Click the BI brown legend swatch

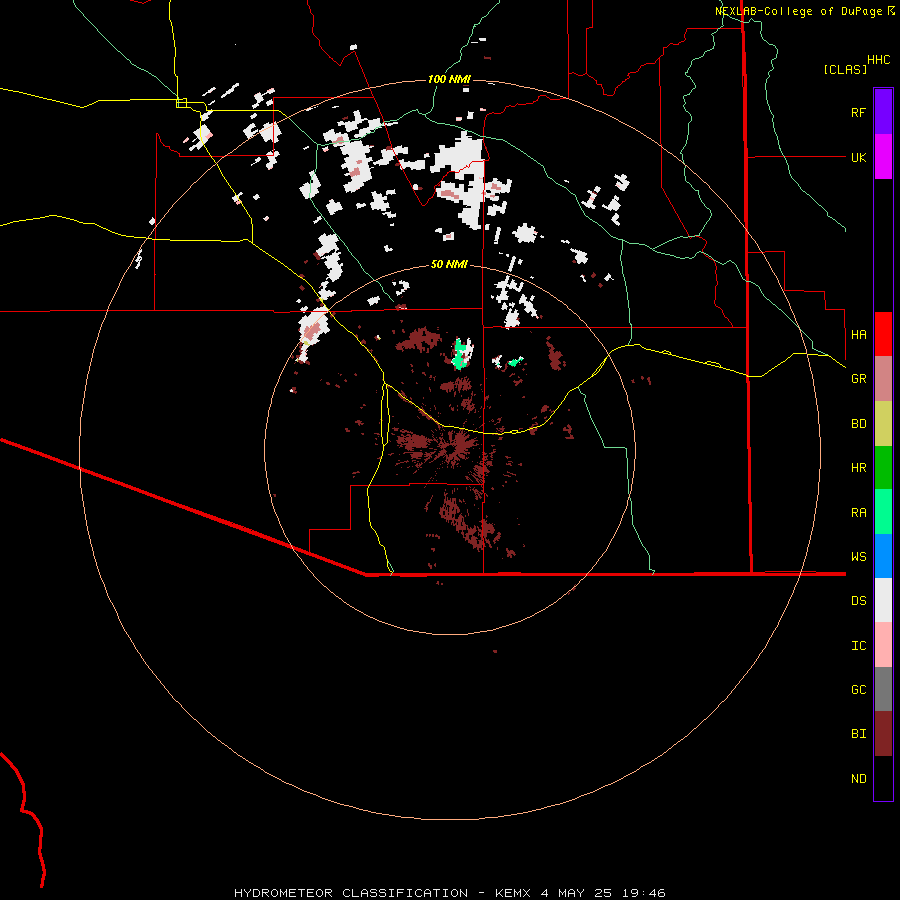(x=883, y=734)
